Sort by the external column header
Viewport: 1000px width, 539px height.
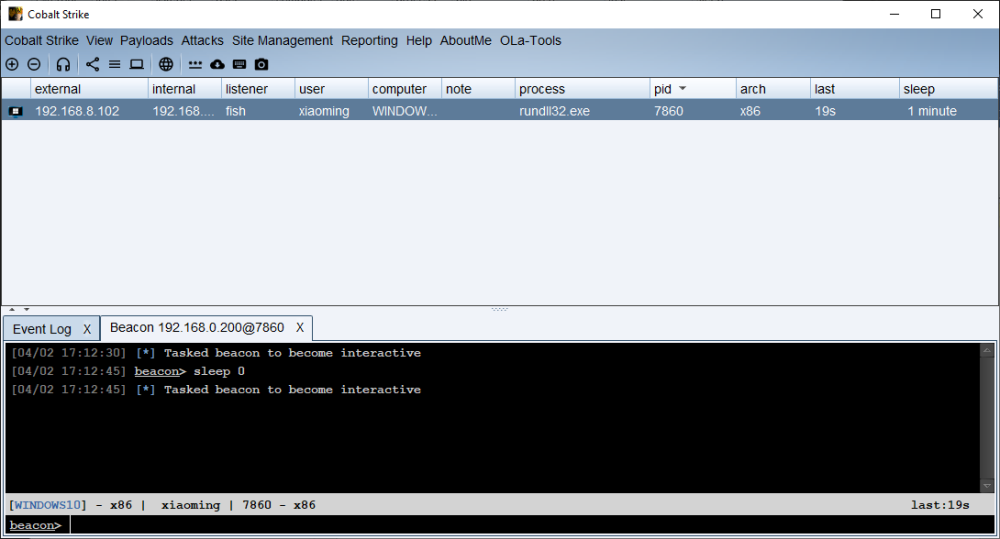click(89, 89)
